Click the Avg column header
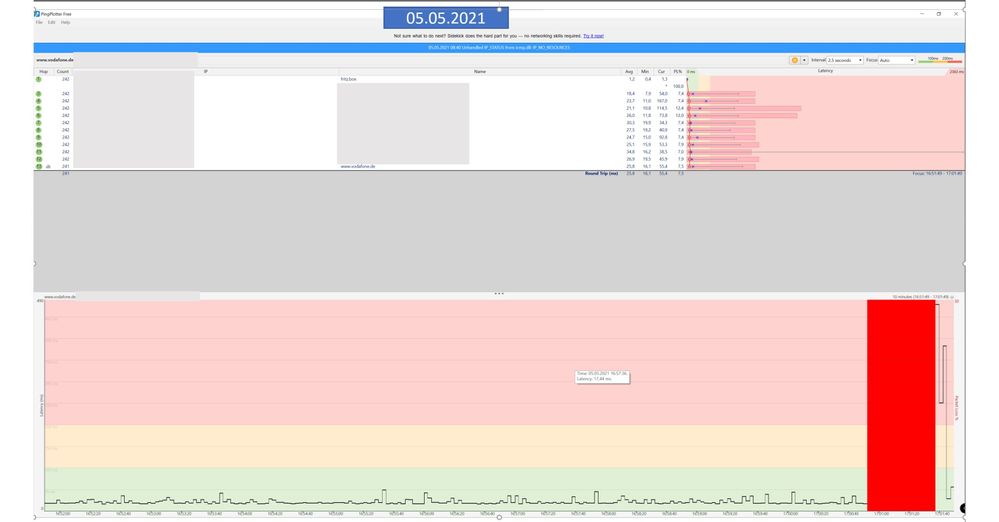Viewport: 999px width, 522px height. click(x=629, y=71)
